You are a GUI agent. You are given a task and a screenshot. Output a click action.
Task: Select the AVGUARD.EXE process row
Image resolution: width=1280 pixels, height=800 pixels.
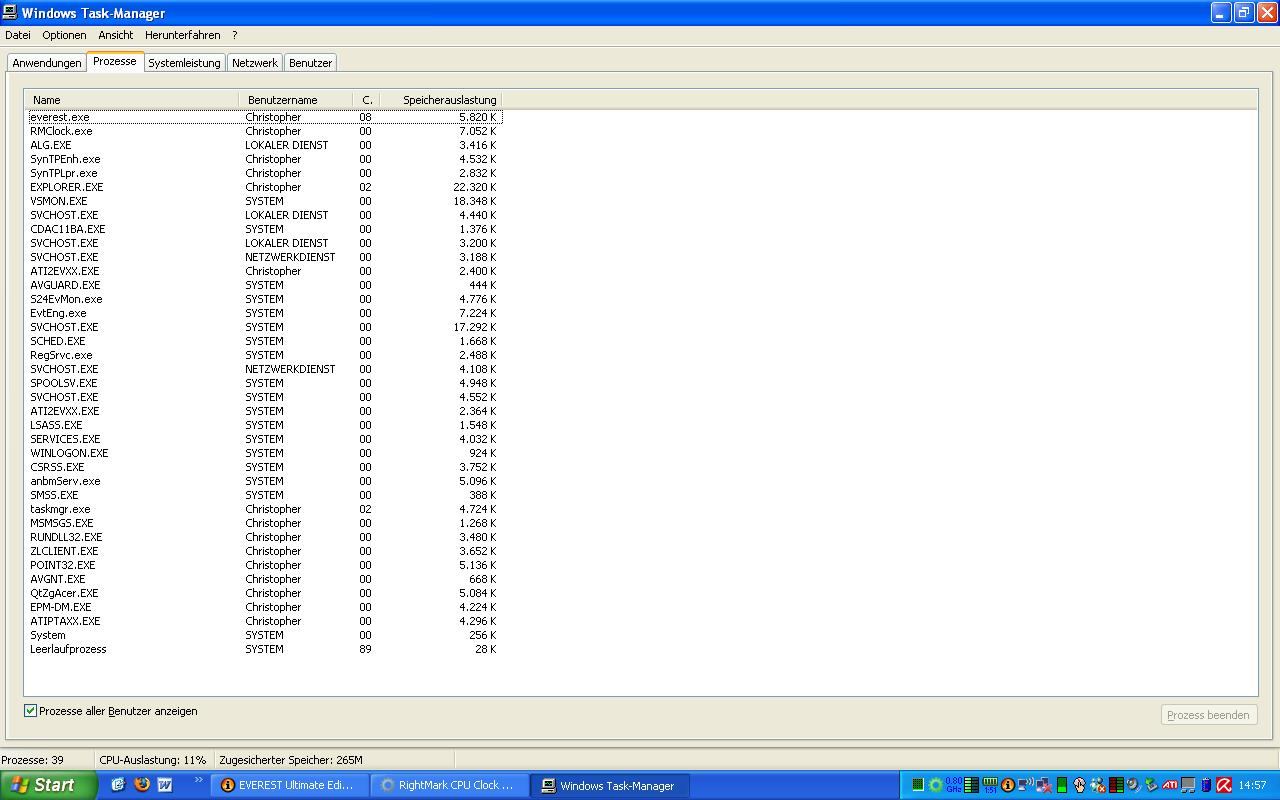[x=264, y=285]
